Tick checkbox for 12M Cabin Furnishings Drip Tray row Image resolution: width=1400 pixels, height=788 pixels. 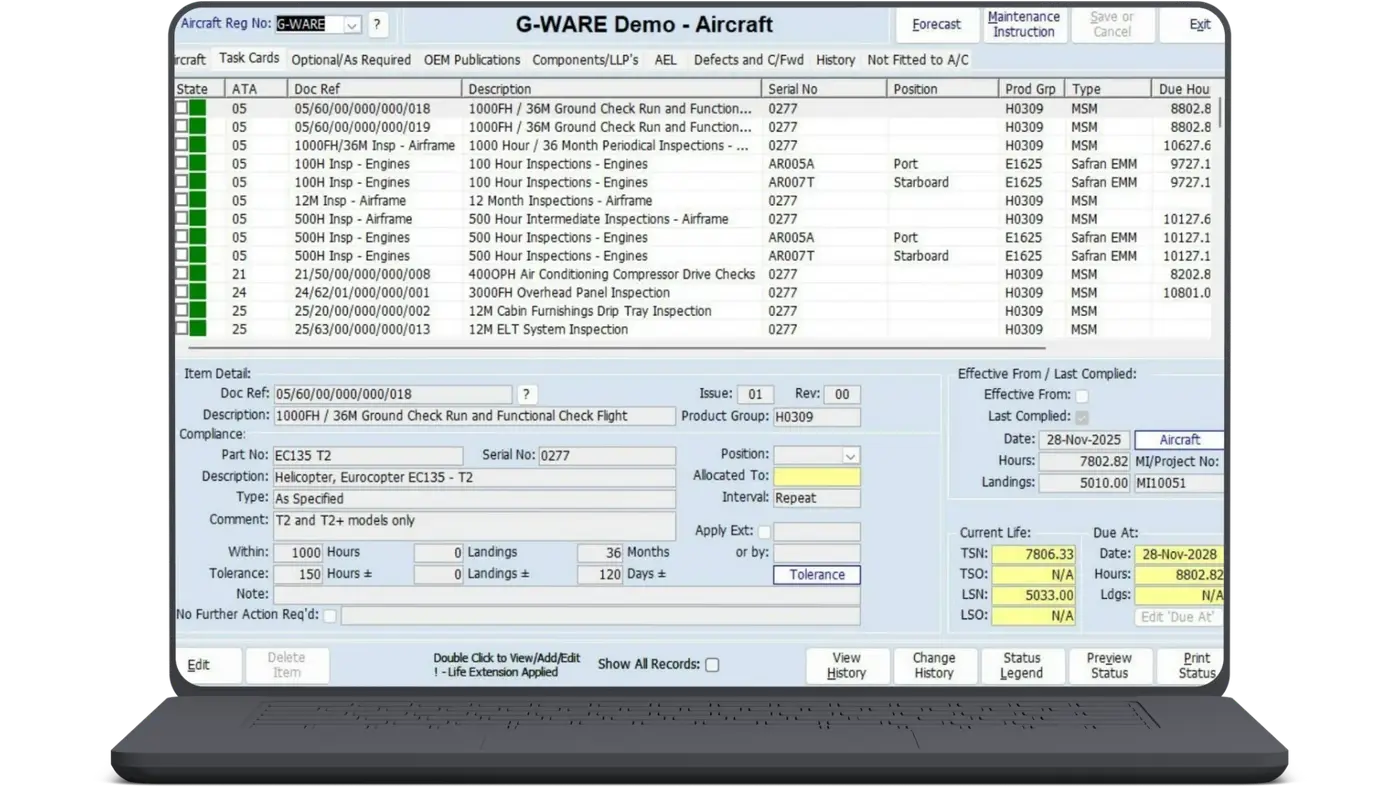pyautogui.click(x=181, y=311)
